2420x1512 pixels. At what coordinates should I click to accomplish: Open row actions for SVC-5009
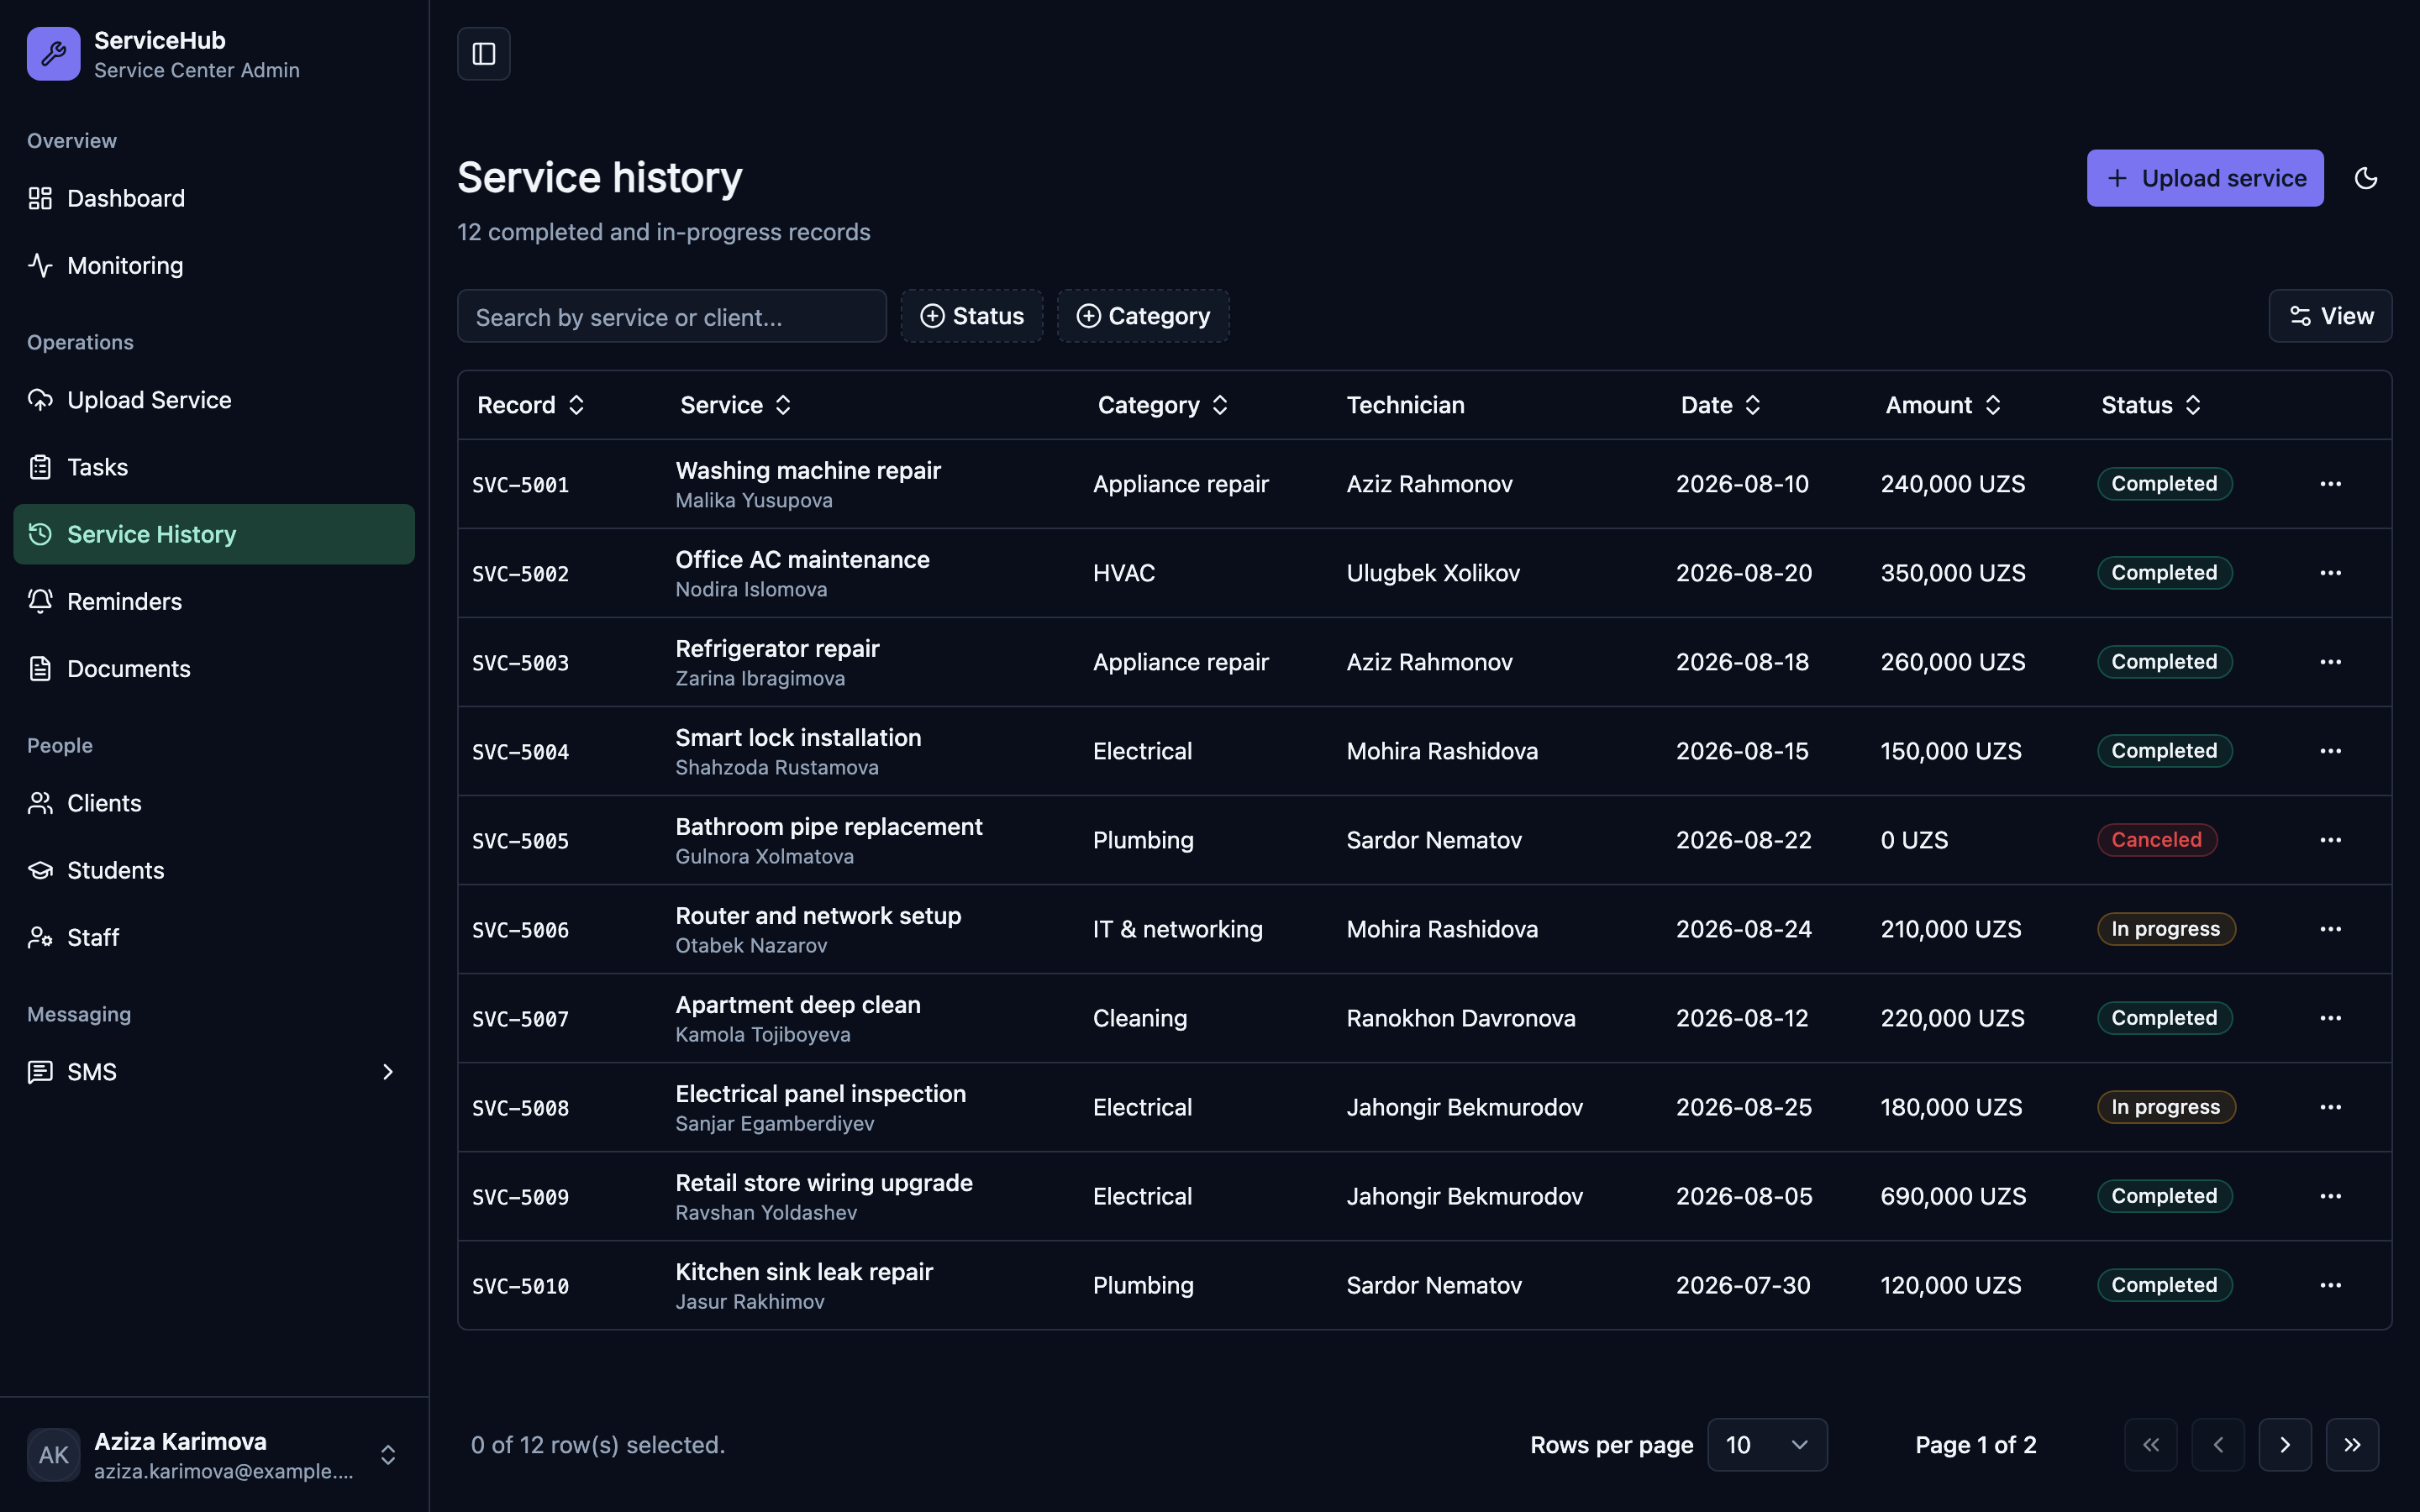pos(2330,1196)
